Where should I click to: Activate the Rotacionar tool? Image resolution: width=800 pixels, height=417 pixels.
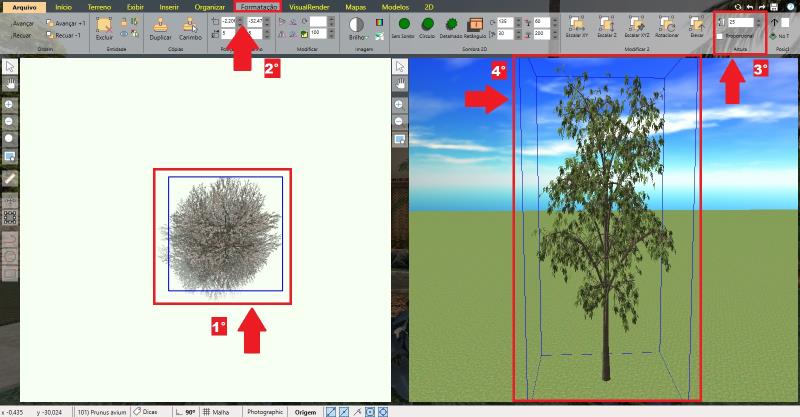(x=667, y=22)
